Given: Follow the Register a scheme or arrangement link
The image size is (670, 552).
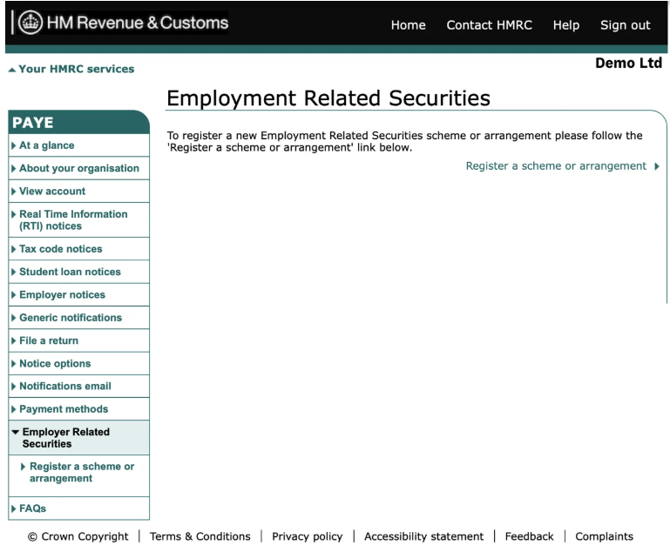Looking at the screenshot, I should point(556,166).
